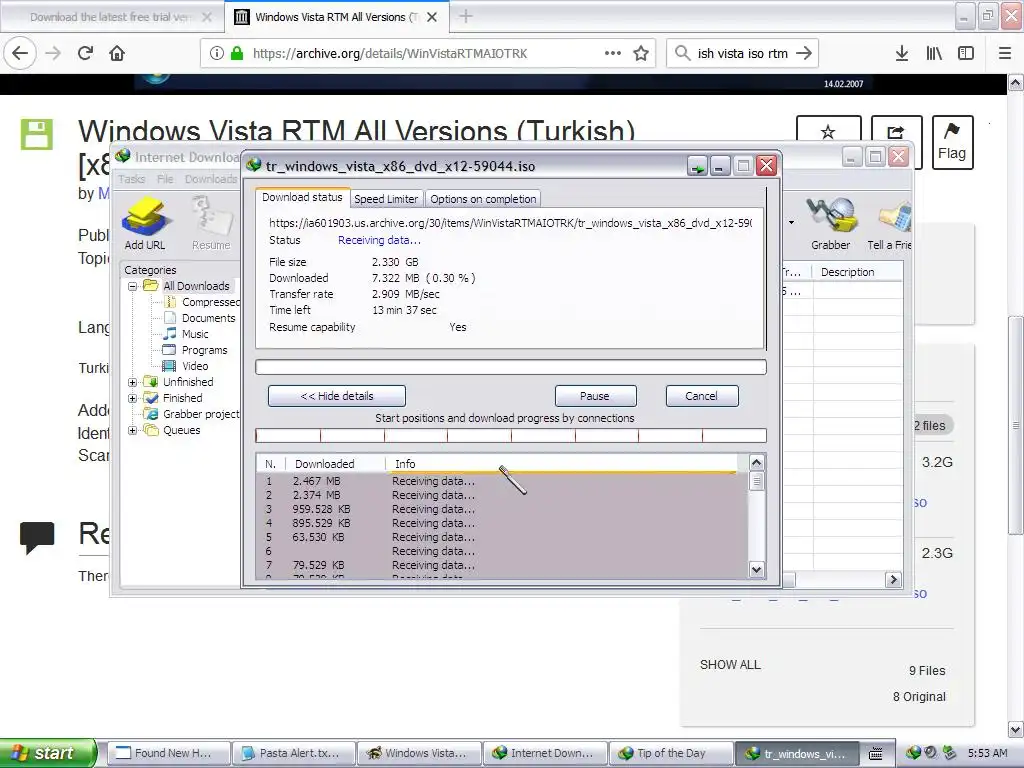
Task: Open a new Firefox tab with plus
Action: pyautogui.click(x=466, y=16)
